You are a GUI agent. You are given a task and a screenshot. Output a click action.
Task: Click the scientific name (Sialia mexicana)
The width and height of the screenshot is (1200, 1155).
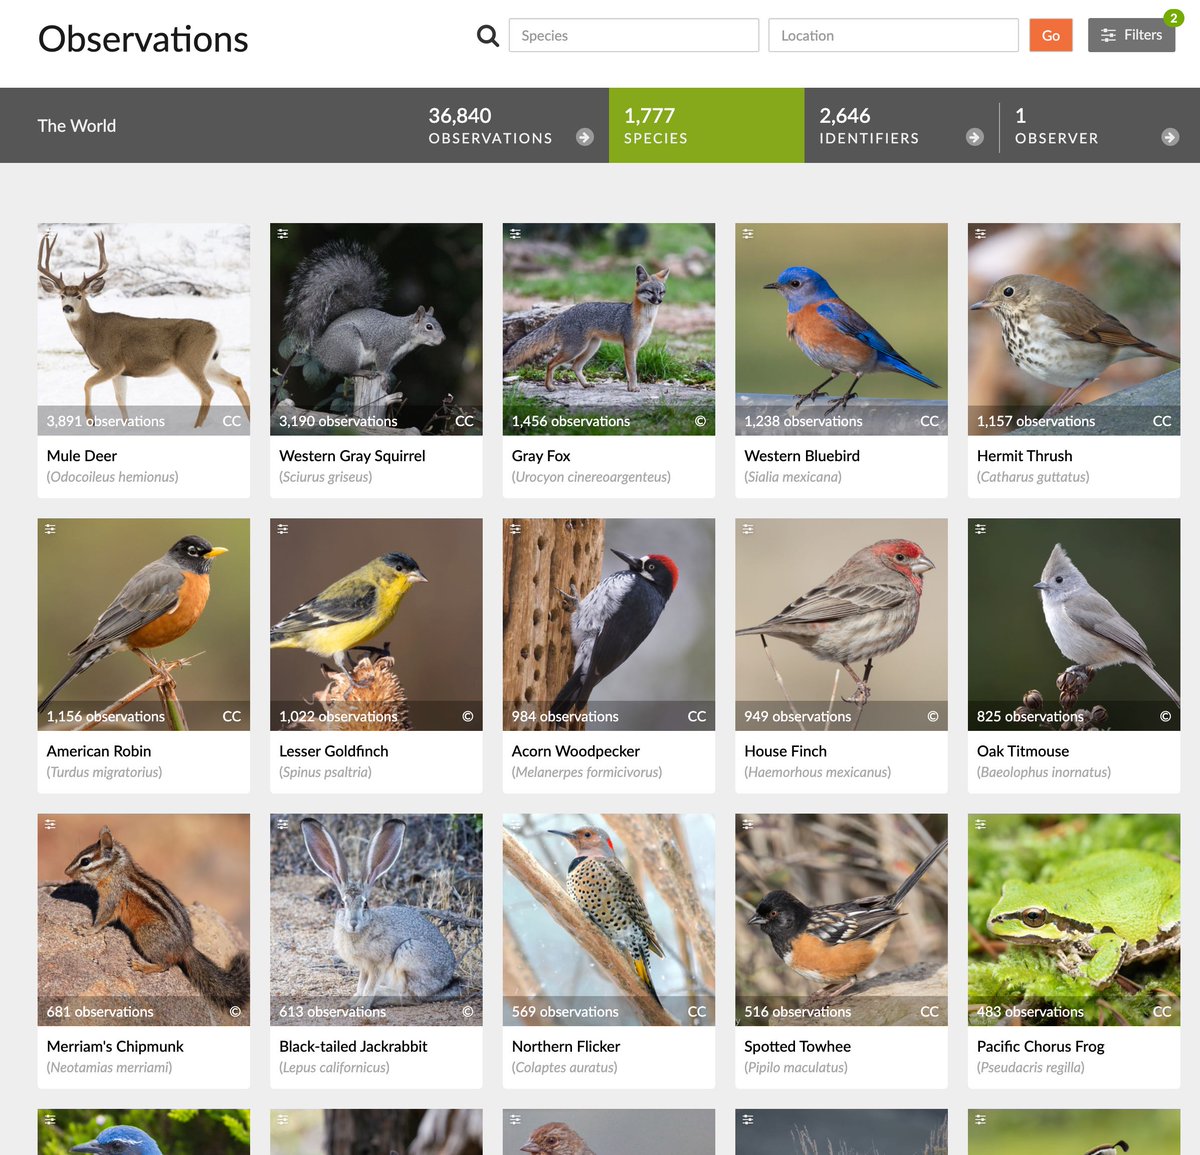(793, 477)
